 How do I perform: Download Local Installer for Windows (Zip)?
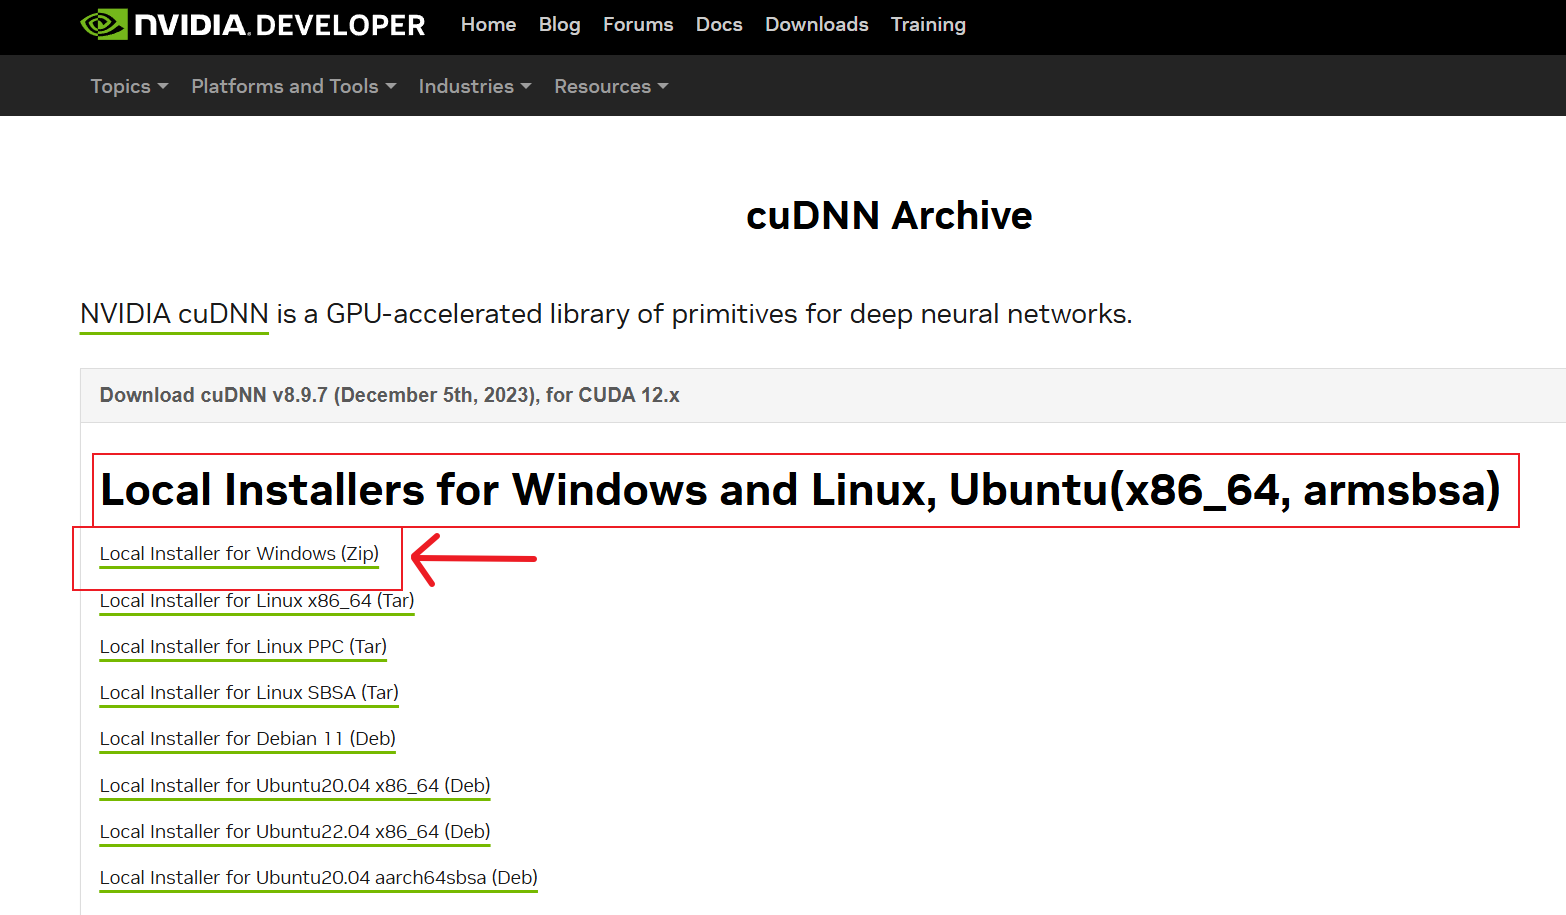pos(239,554)
